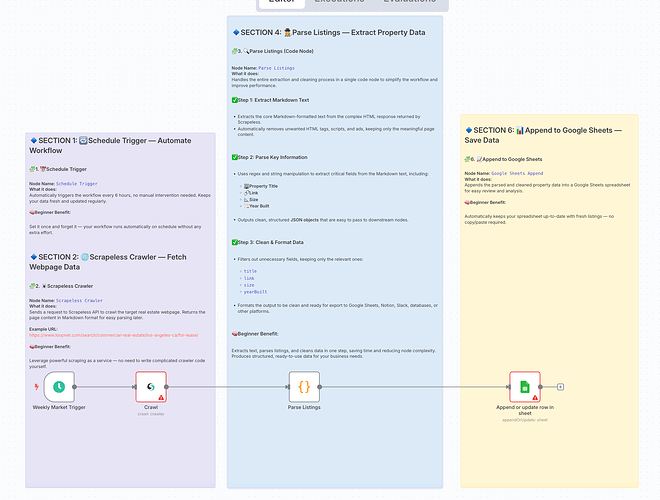This screenshot has height=500, width=660.
Task: Click 'Step 2: Parse Key Information' heading
Action: pos(270,157)
